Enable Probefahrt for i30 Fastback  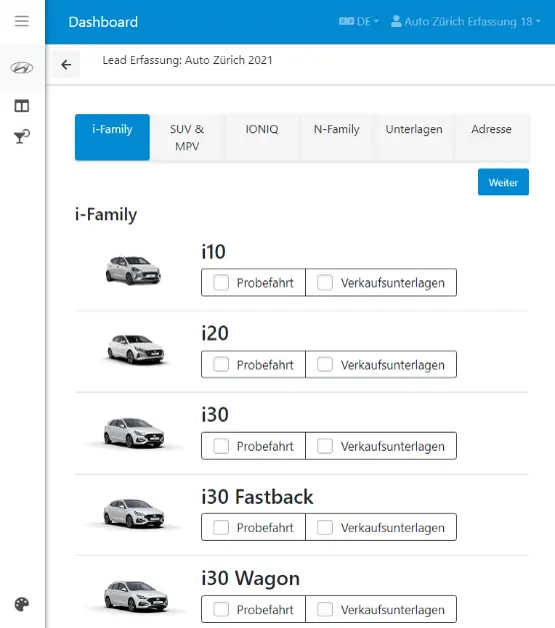[x=221, y=527]
